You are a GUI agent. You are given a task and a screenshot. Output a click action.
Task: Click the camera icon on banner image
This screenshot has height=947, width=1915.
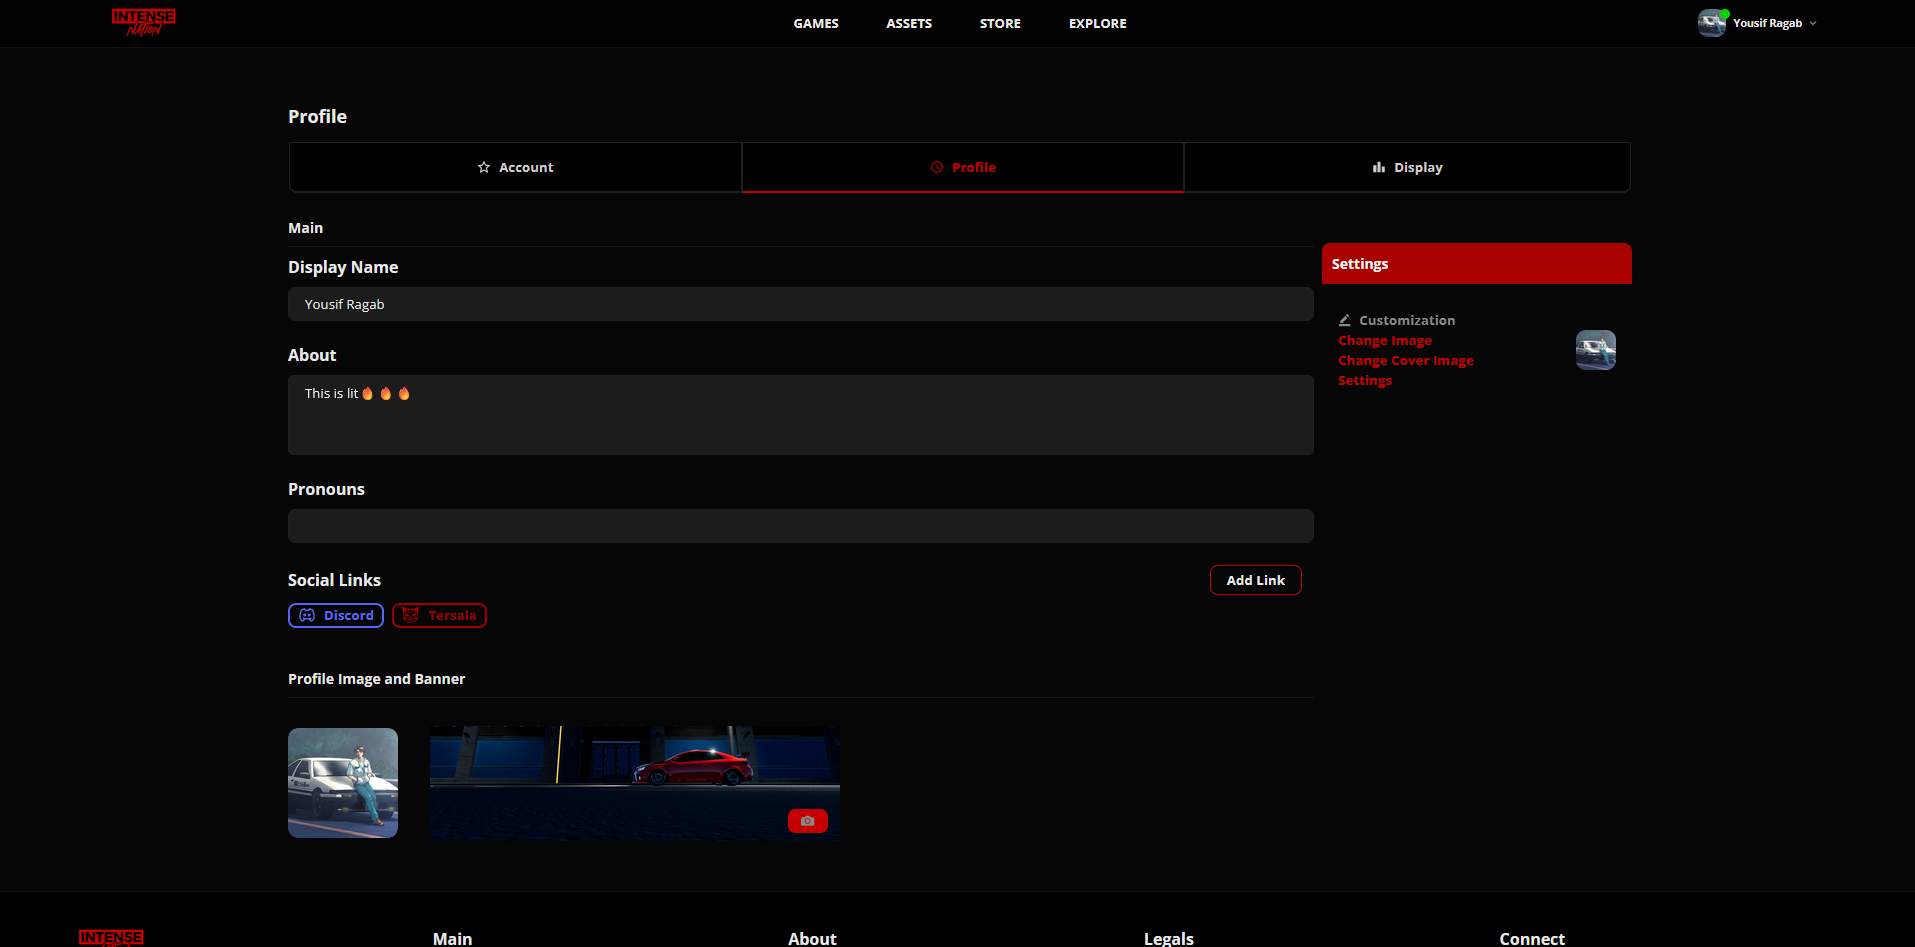pyautogui.click(x=807, y=821)
